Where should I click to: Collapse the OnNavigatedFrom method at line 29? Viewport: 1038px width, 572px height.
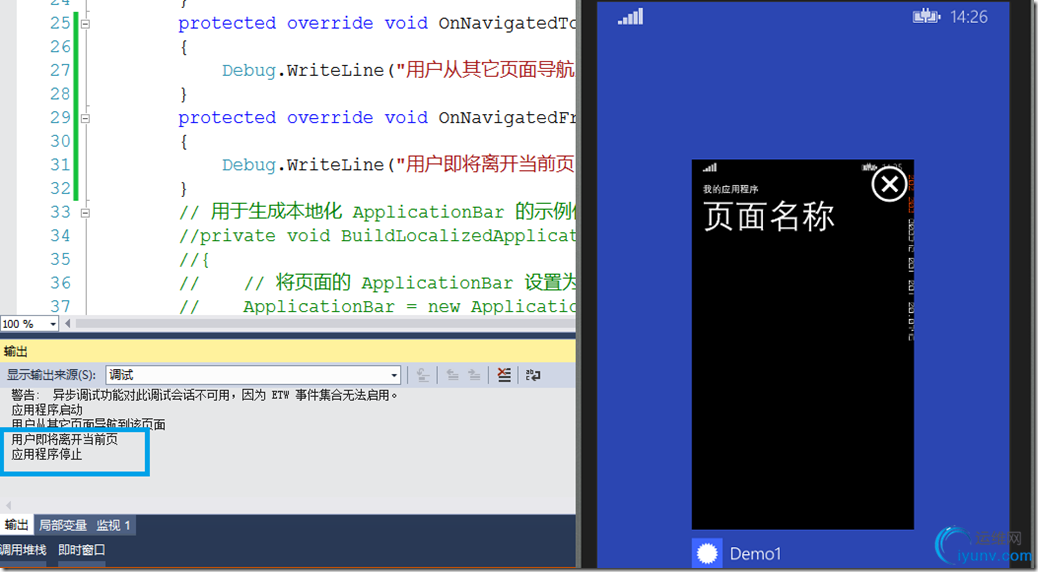[x=85, y=119]
